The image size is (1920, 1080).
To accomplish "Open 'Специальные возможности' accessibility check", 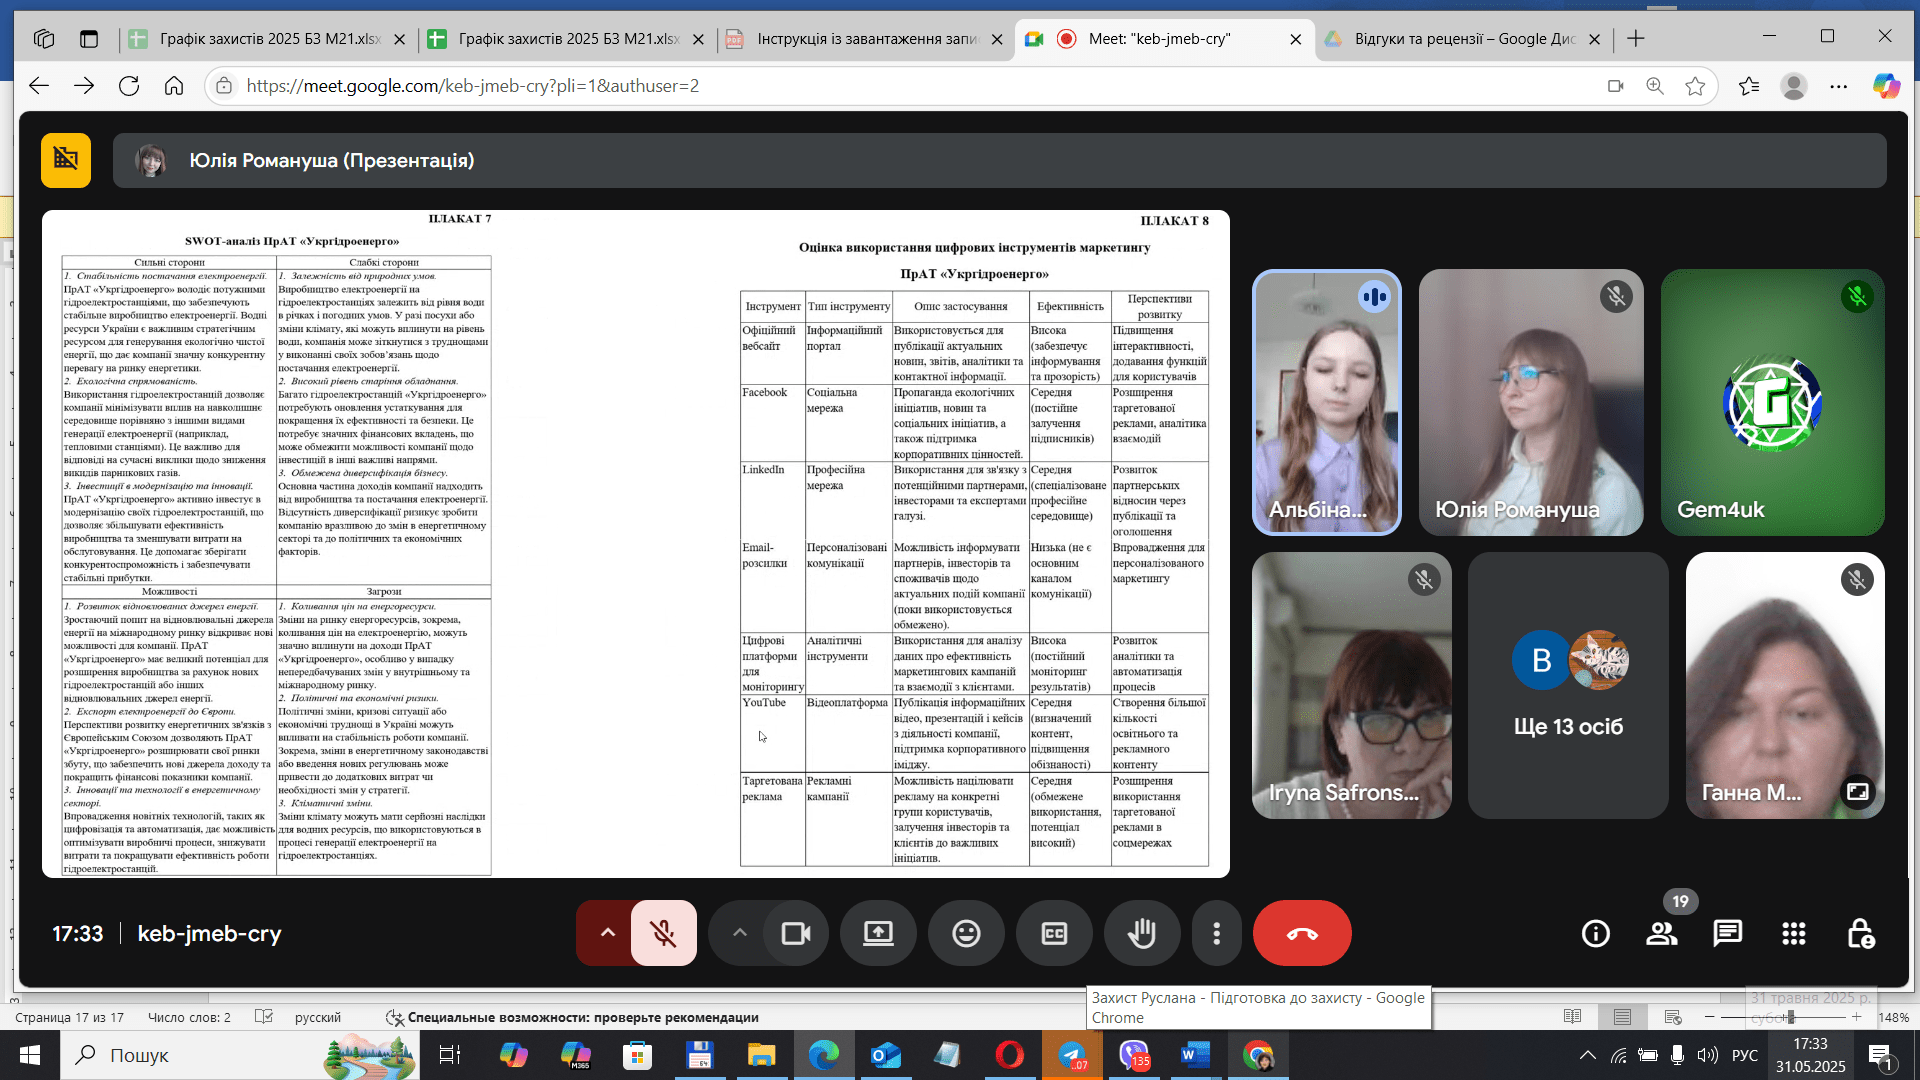I will pos(573,1017).
